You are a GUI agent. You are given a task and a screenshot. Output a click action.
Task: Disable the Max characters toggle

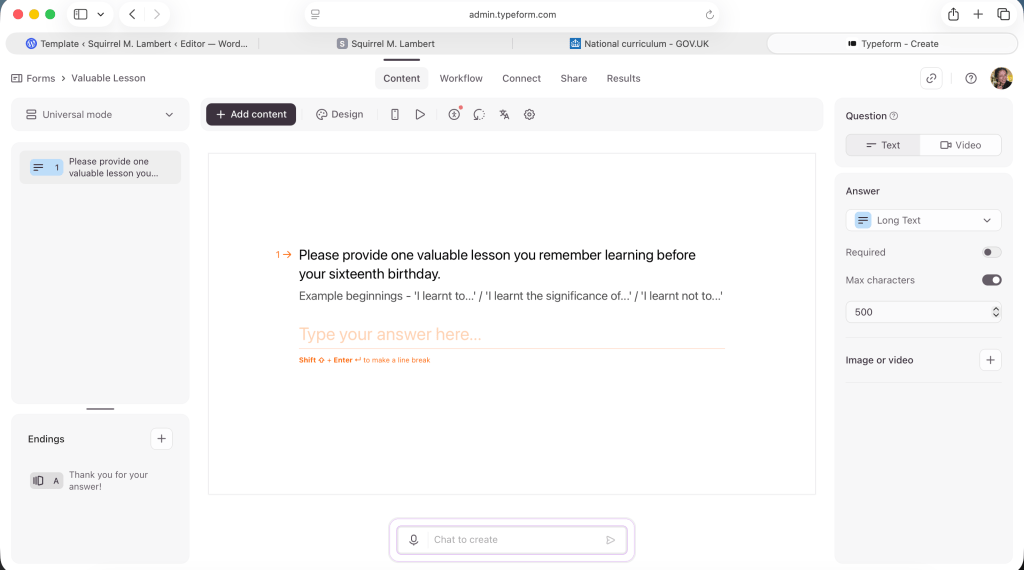(991, 281)
